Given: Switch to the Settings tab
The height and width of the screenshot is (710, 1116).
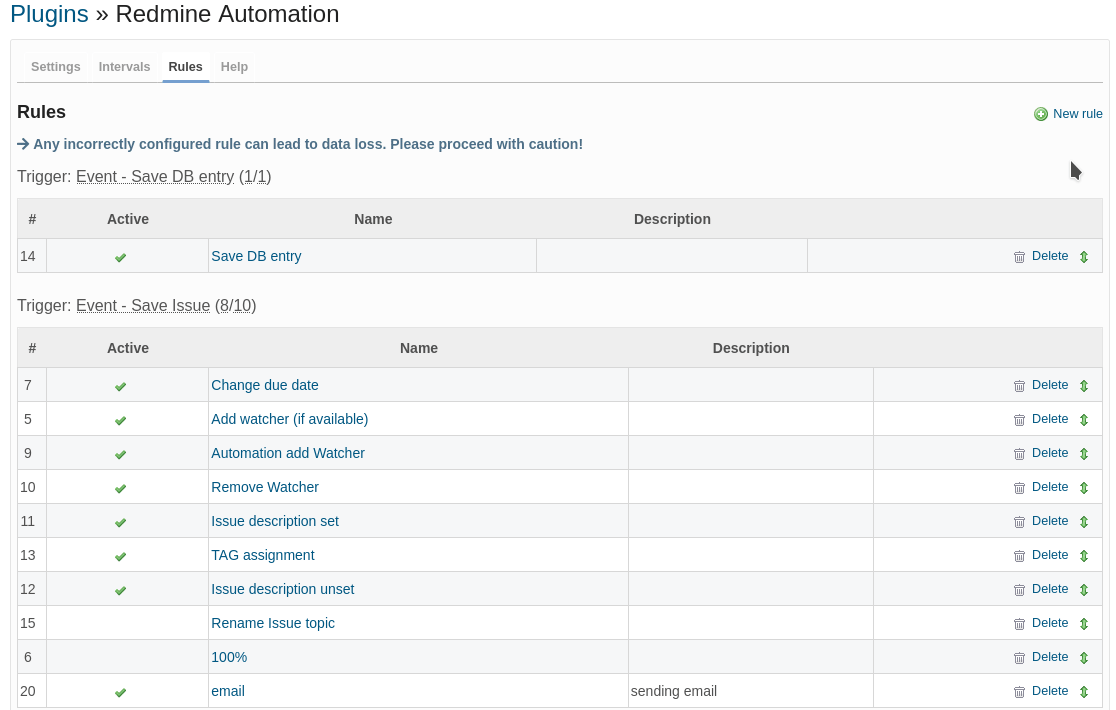Looking at the screenshot, I should pyautogui.click(x=56, y=67).
